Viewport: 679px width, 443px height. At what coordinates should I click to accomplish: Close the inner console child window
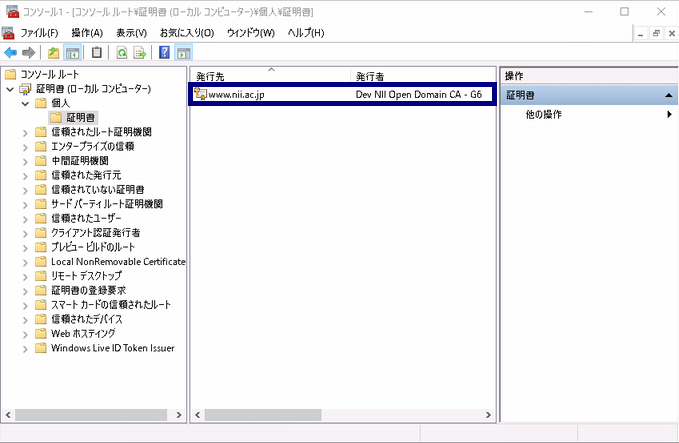pyautogui.click(x=672, y=33)
